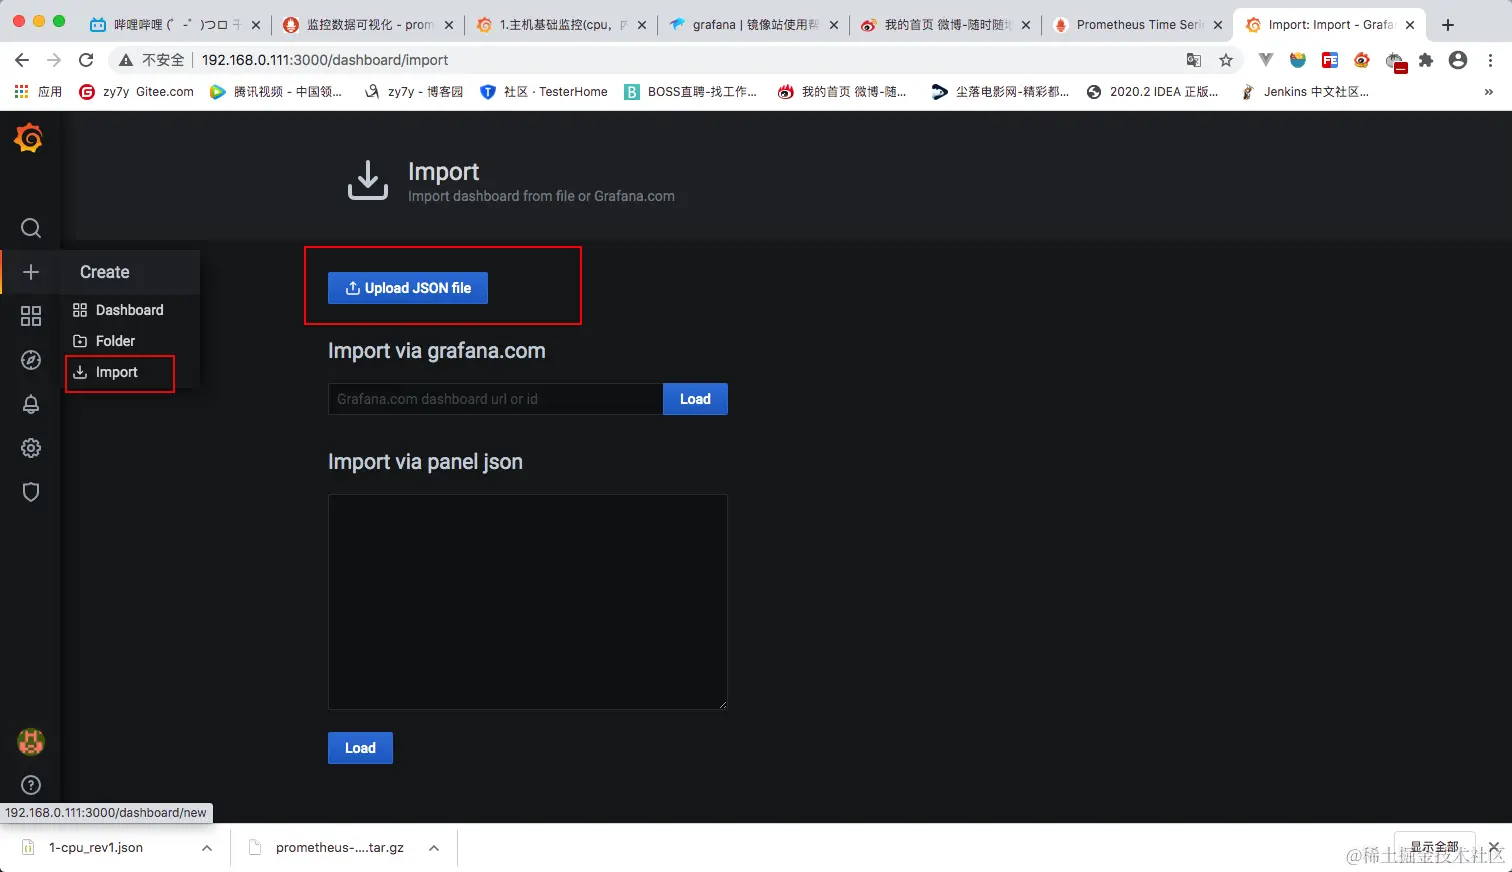Screen dimensions: 1512x872
Task: Switch to the grafana 镜像站 tab
Action: (754, 25)
